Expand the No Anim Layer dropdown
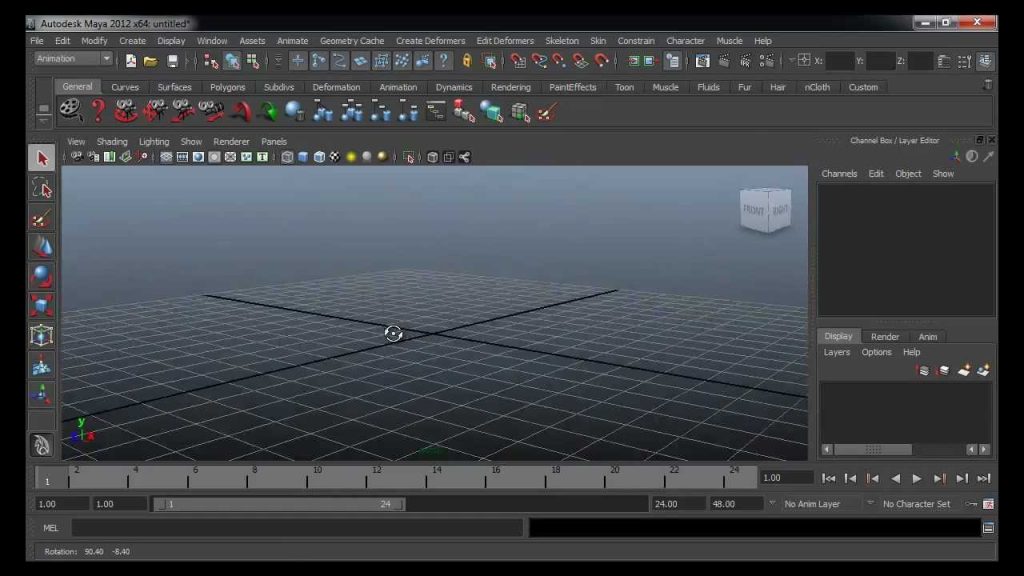 pyautogui.click(x=772, y=504)
